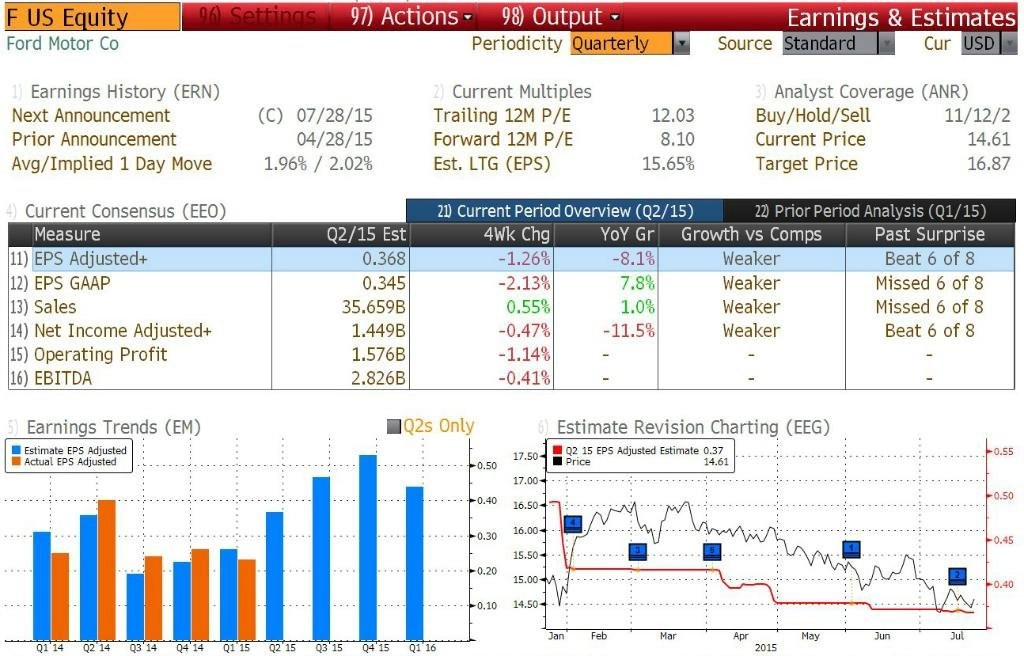Click the Est. LTG (EPS) value 15.65%

[668, 163]
